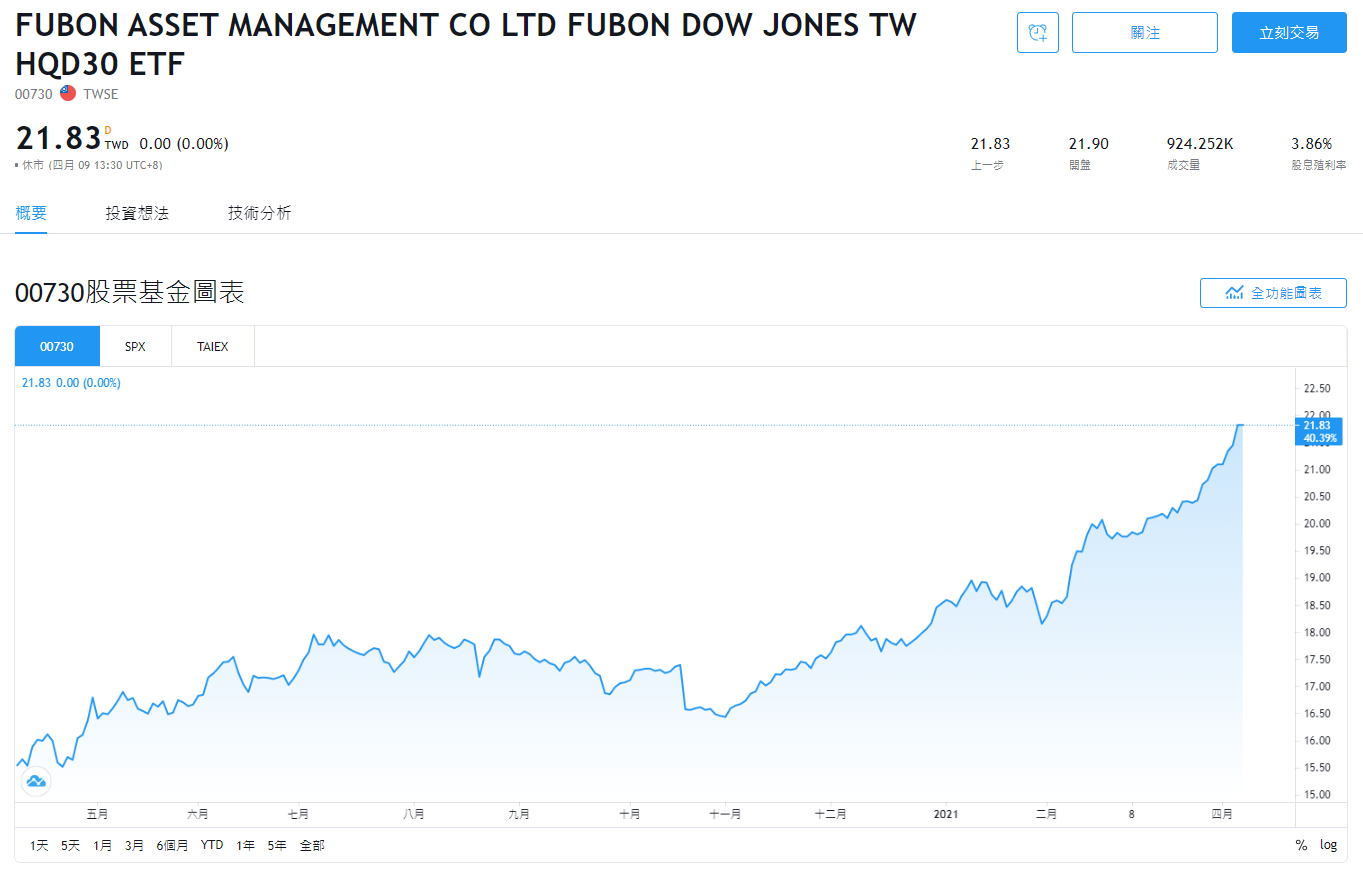The image size is (1363, 875).
Task: Click the Taiwan flag icon next to TWSE
Action: pyautogui.click(x=68, y=94)
